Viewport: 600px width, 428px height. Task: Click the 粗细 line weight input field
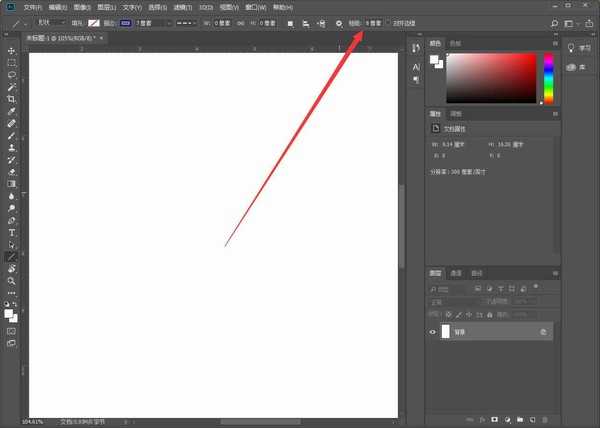[373, 22]
